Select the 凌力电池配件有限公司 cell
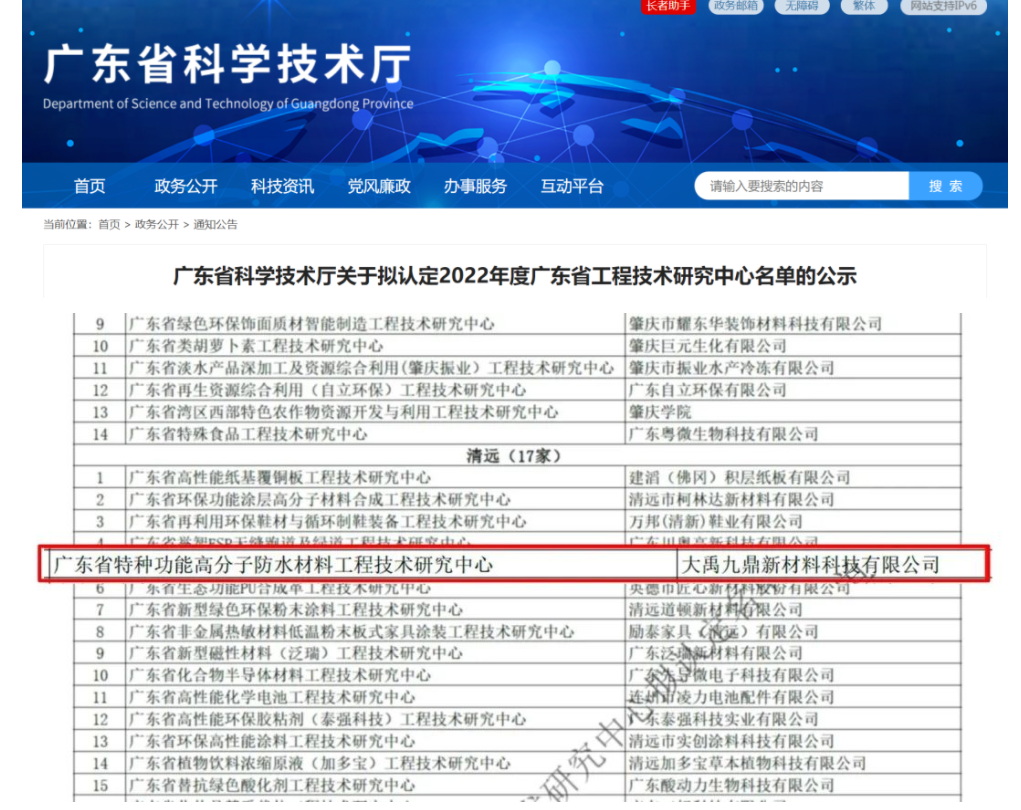Image resolution: width=1021 pixels, height=810 pixels. (792, 698)
